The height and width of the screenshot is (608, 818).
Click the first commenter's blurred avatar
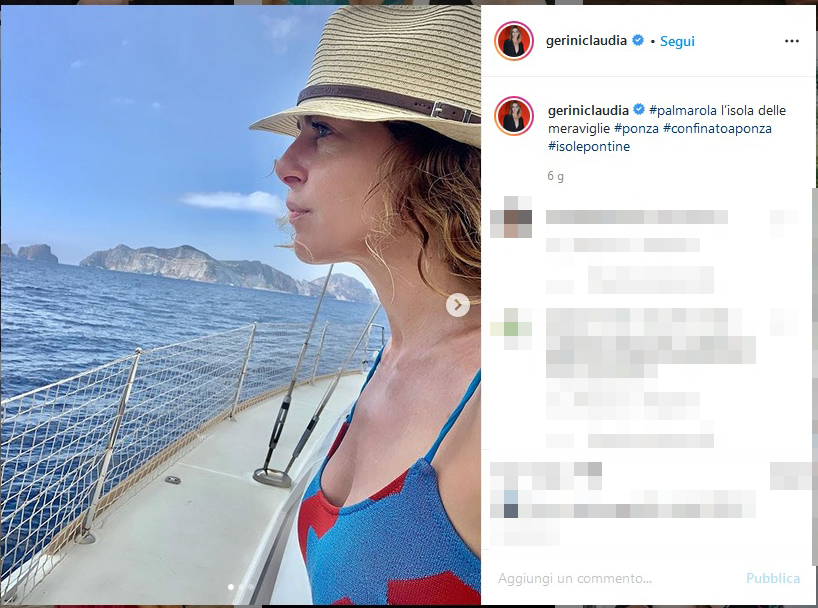point(511,217)
